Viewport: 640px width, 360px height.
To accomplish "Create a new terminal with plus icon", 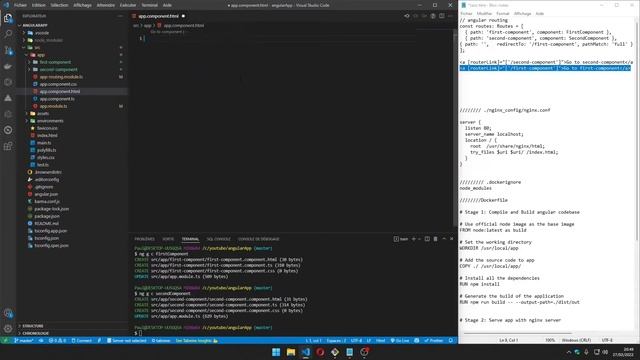I will pos(413,239).
